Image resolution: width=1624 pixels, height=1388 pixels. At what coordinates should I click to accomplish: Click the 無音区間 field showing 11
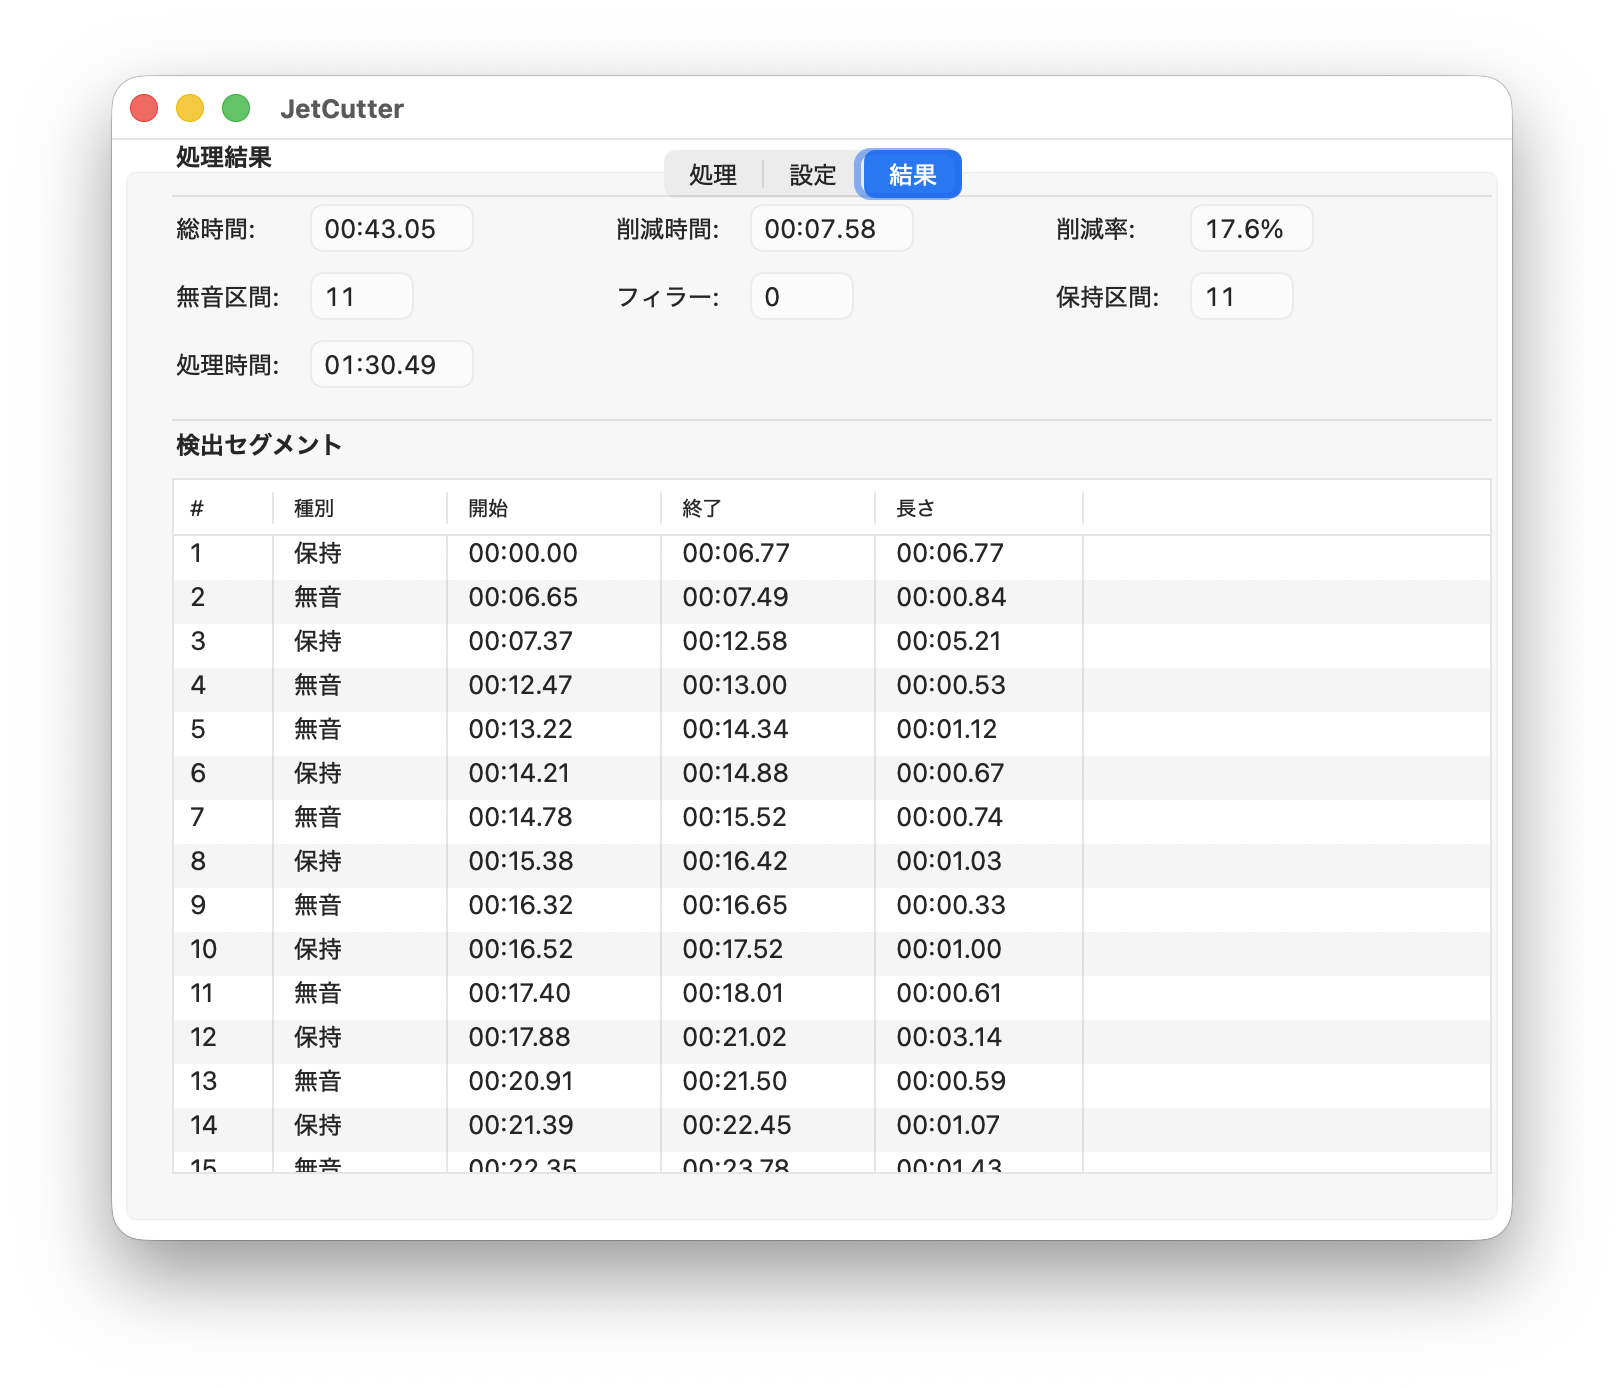[361, 297]
